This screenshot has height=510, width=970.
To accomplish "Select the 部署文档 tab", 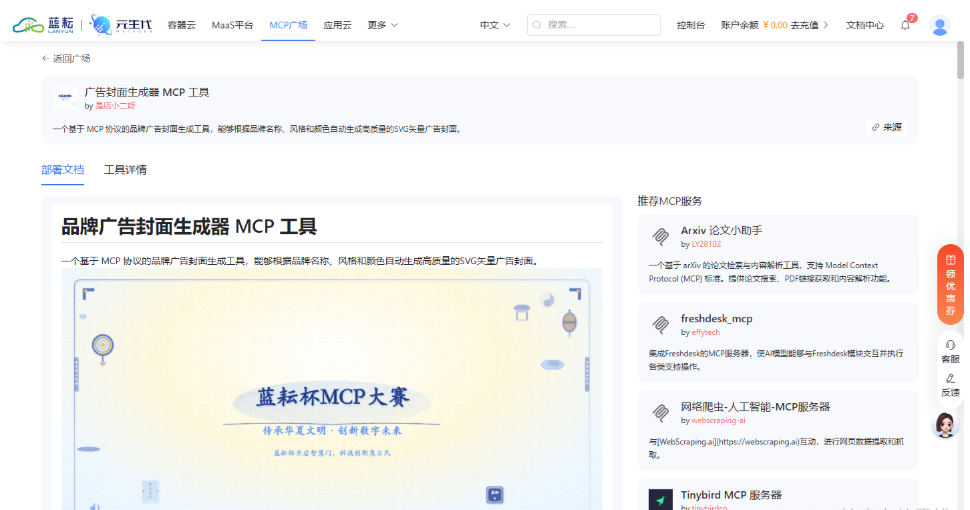I will [62, 170].
